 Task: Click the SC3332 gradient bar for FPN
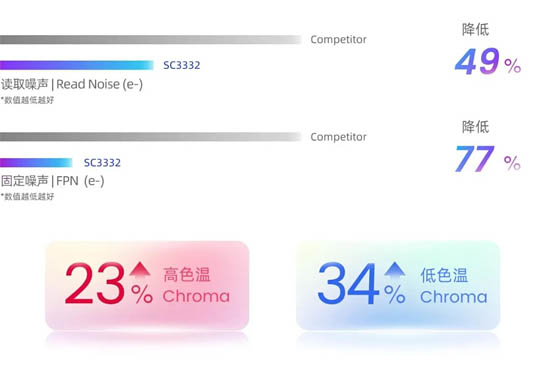[36, 162]
